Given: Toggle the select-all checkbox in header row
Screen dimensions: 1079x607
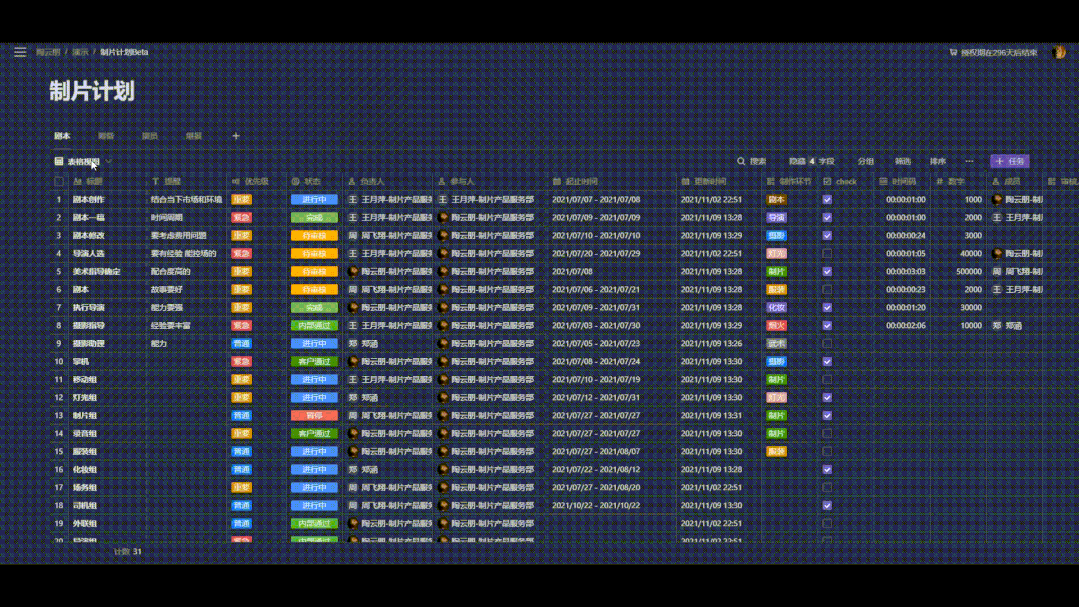Looking at the screenshot, I should [x=59, y=182].
